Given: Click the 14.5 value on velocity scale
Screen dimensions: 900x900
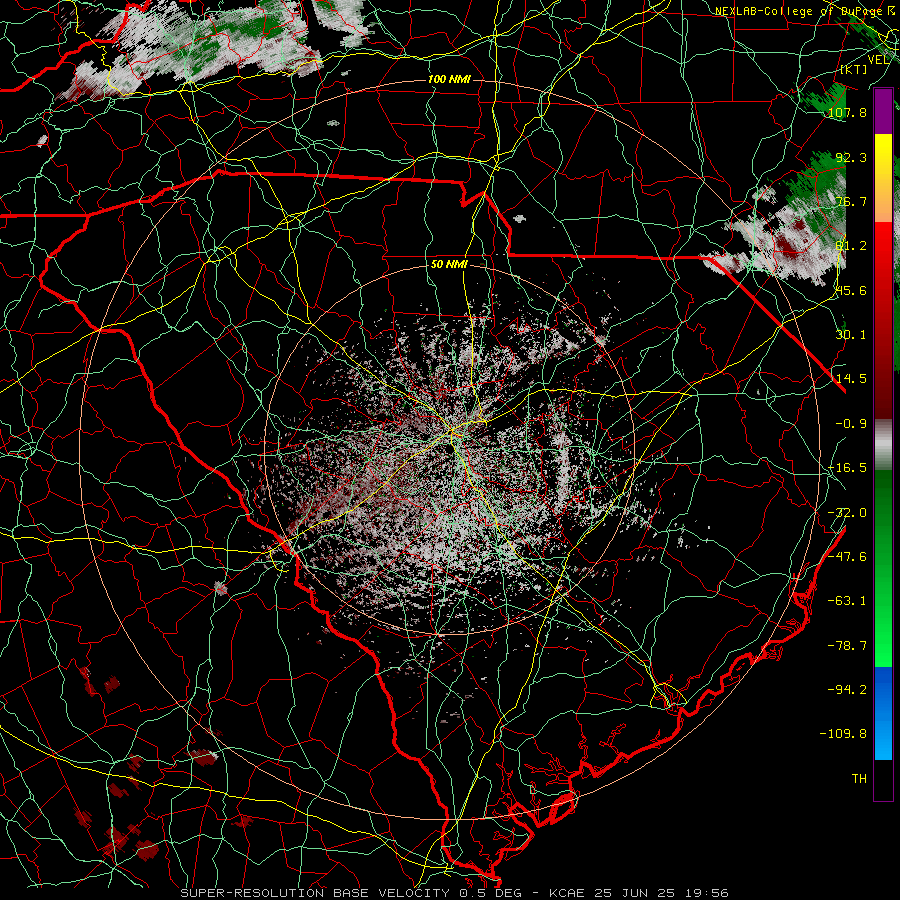Looking at the screenshot, I should pyautogui.click(x=851, y=379).
